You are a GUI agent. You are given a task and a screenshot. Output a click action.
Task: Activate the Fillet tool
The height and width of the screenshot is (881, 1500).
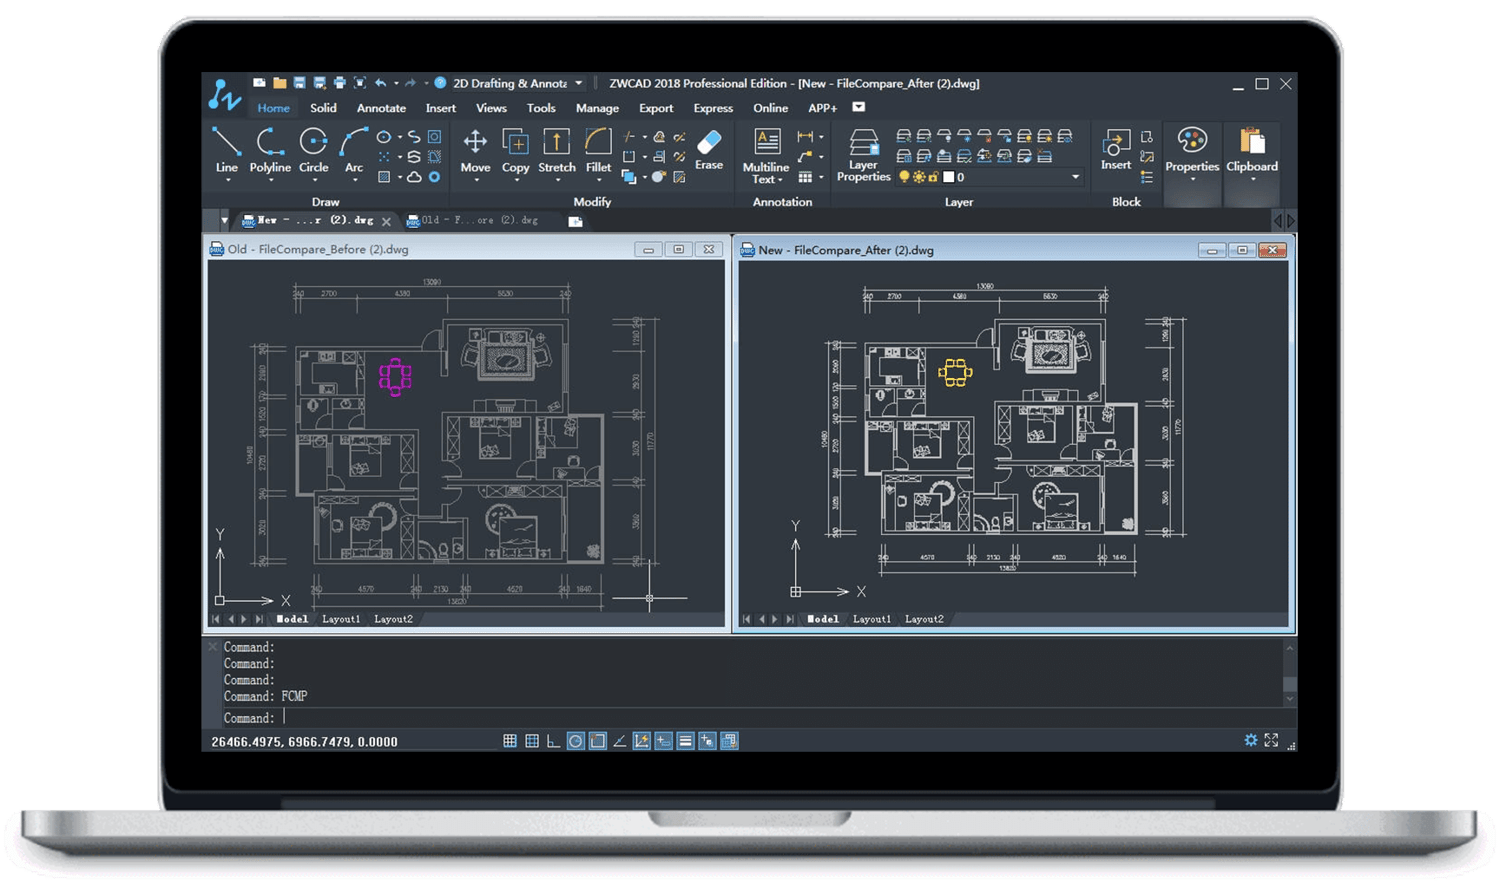click(597, 150)
